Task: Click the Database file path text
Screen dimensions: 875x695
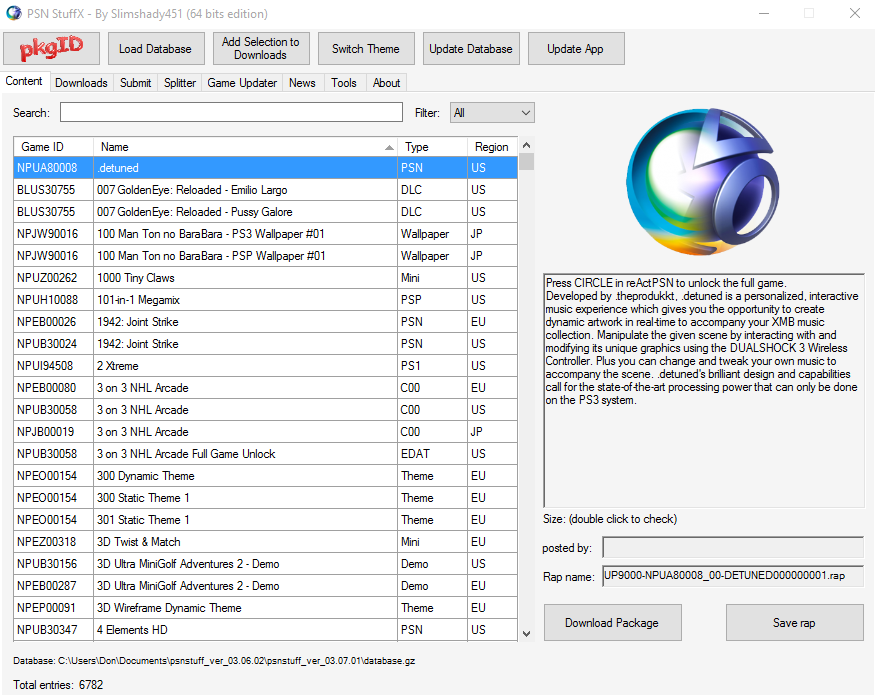Action: click(x=214, y=660)
